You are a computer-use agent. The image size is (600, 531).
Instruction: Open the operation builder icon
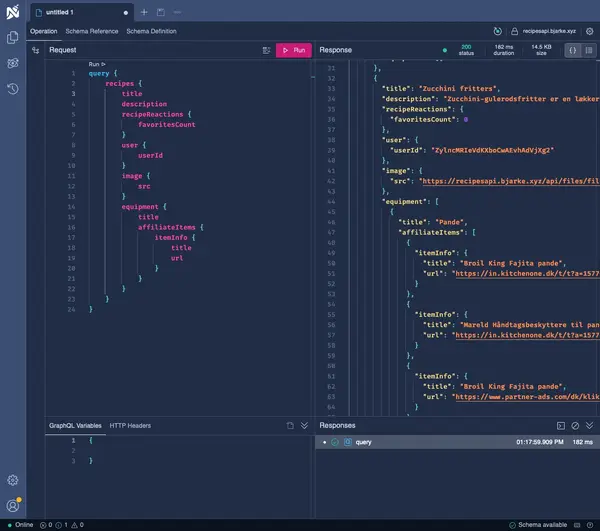[x=36, y=50]
